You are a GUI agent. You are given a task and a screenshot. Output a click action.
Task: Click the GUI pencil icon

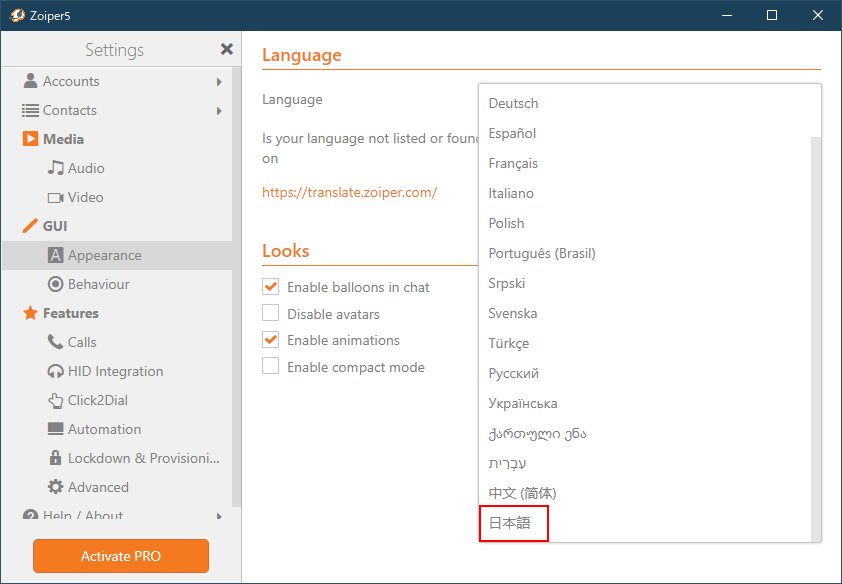(x=30, y=226)
